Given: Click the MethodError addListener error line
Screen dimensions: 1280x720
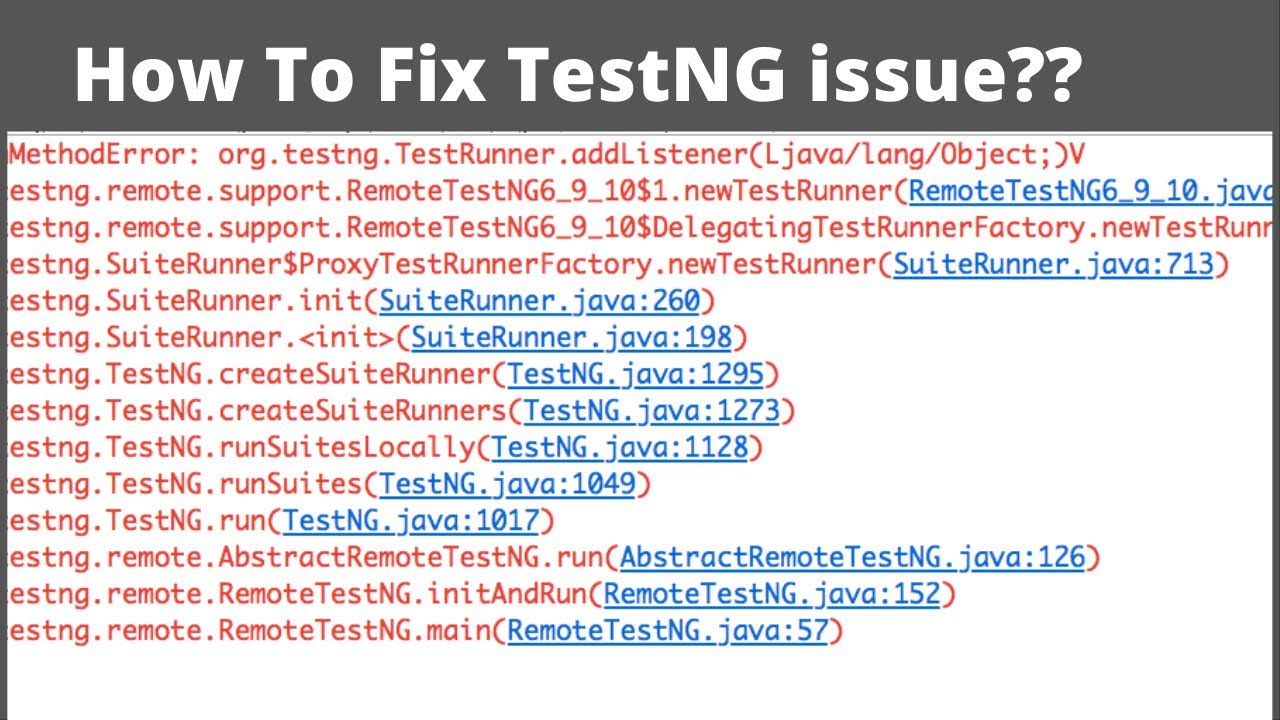Looking at the screenshot, I should click(x=546, y=155).
